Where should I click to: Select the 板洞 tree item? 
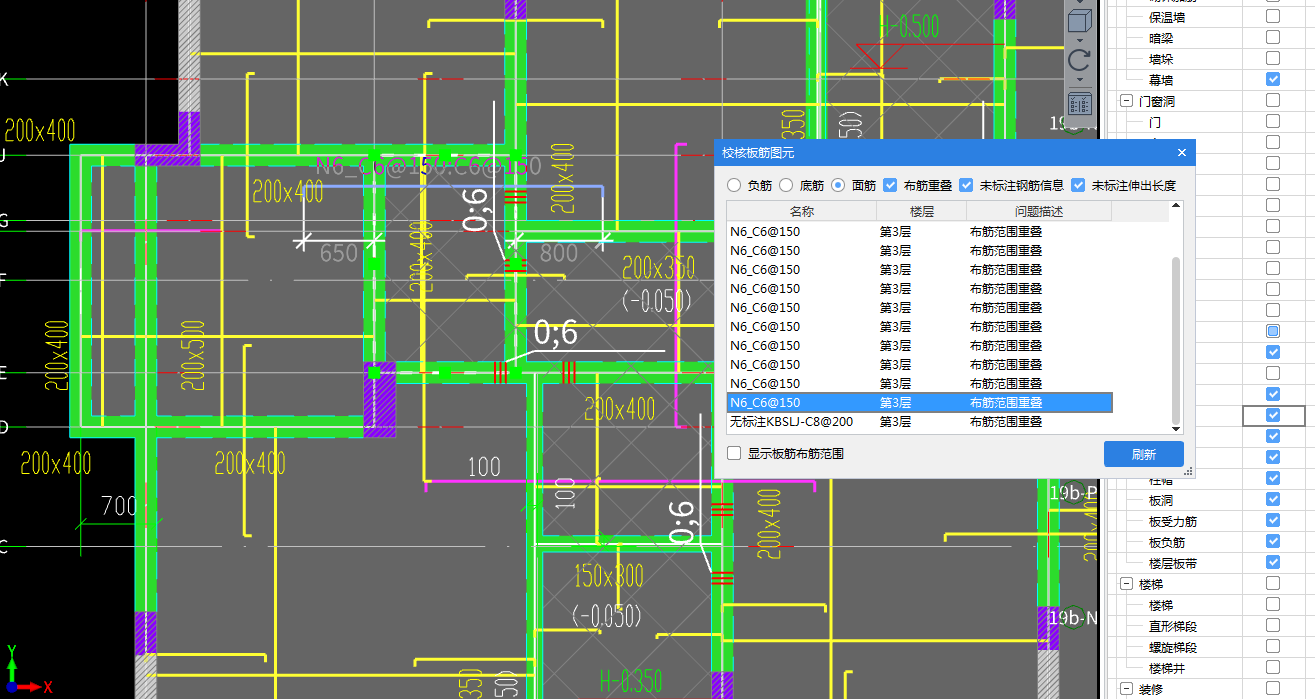[x=1161, y=500]
